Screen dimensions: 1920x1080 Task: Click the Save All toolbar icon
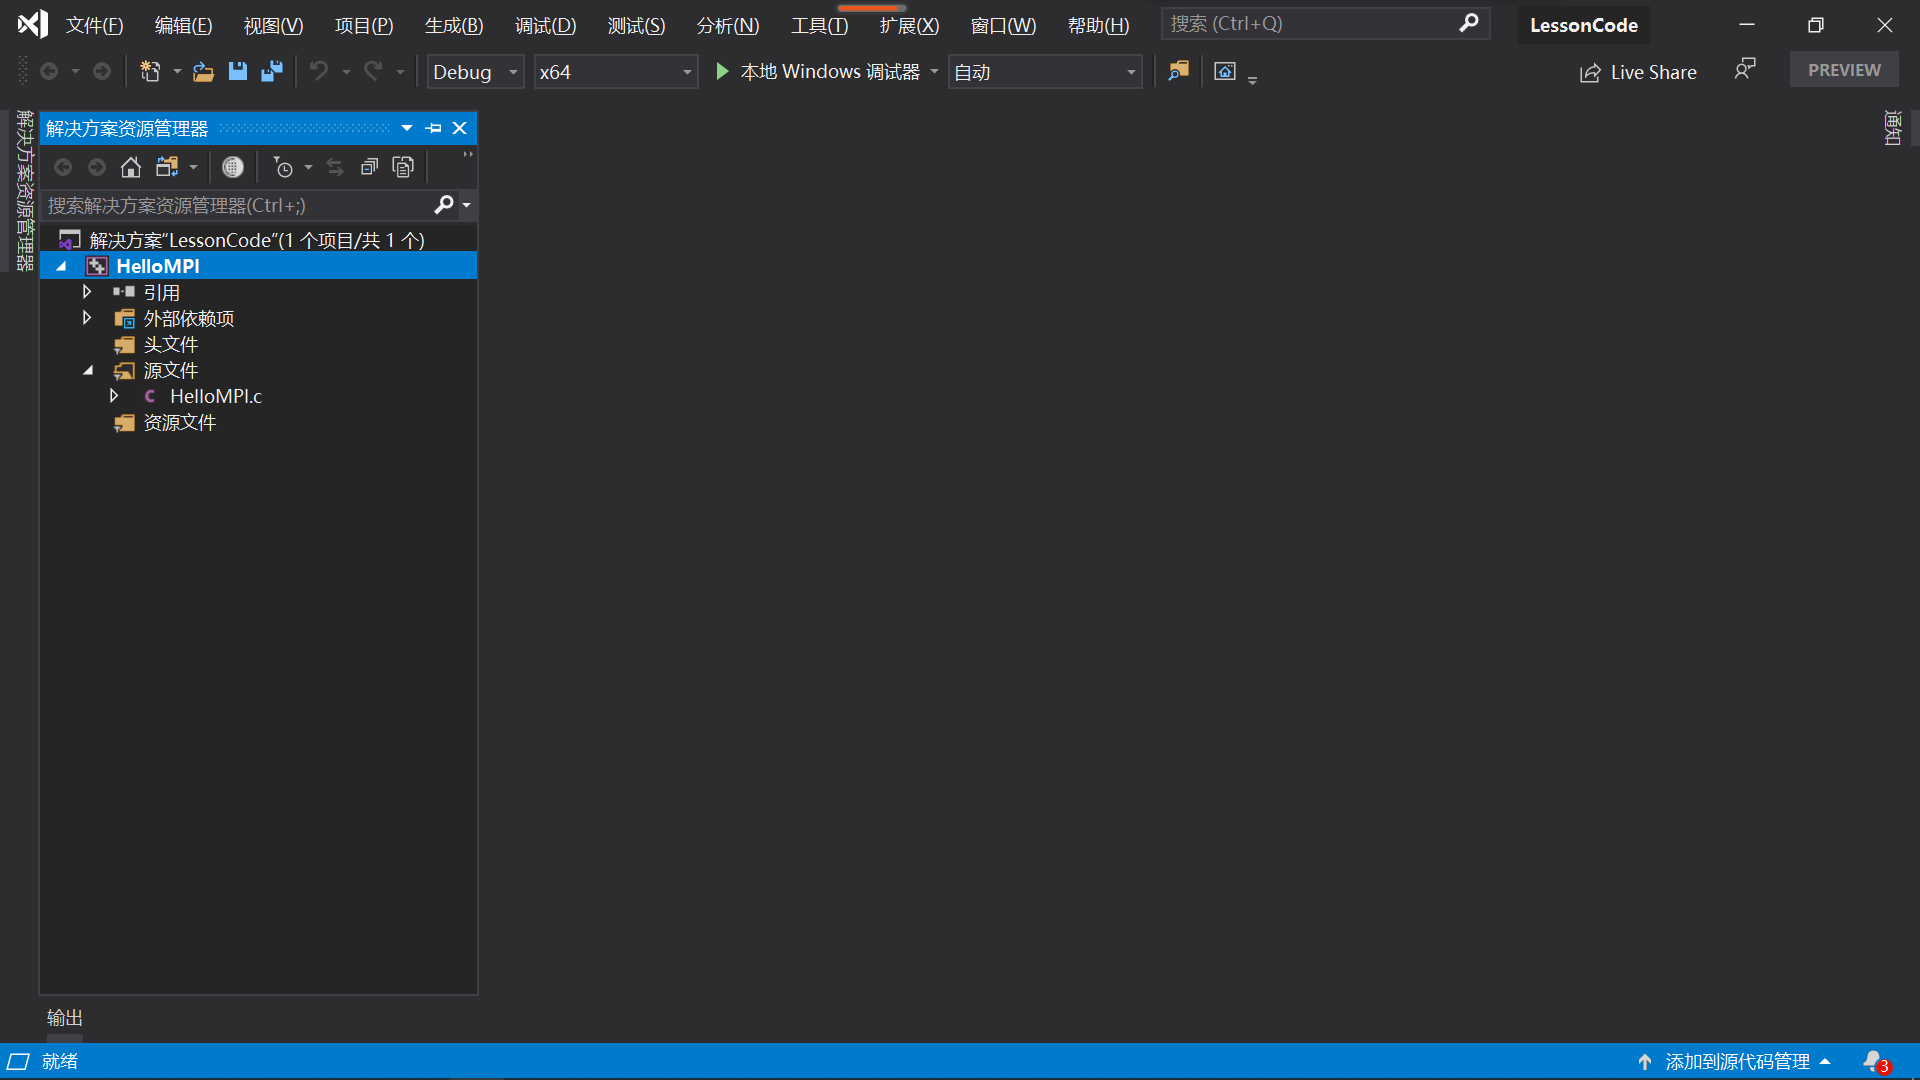click(x=271, y=71)
